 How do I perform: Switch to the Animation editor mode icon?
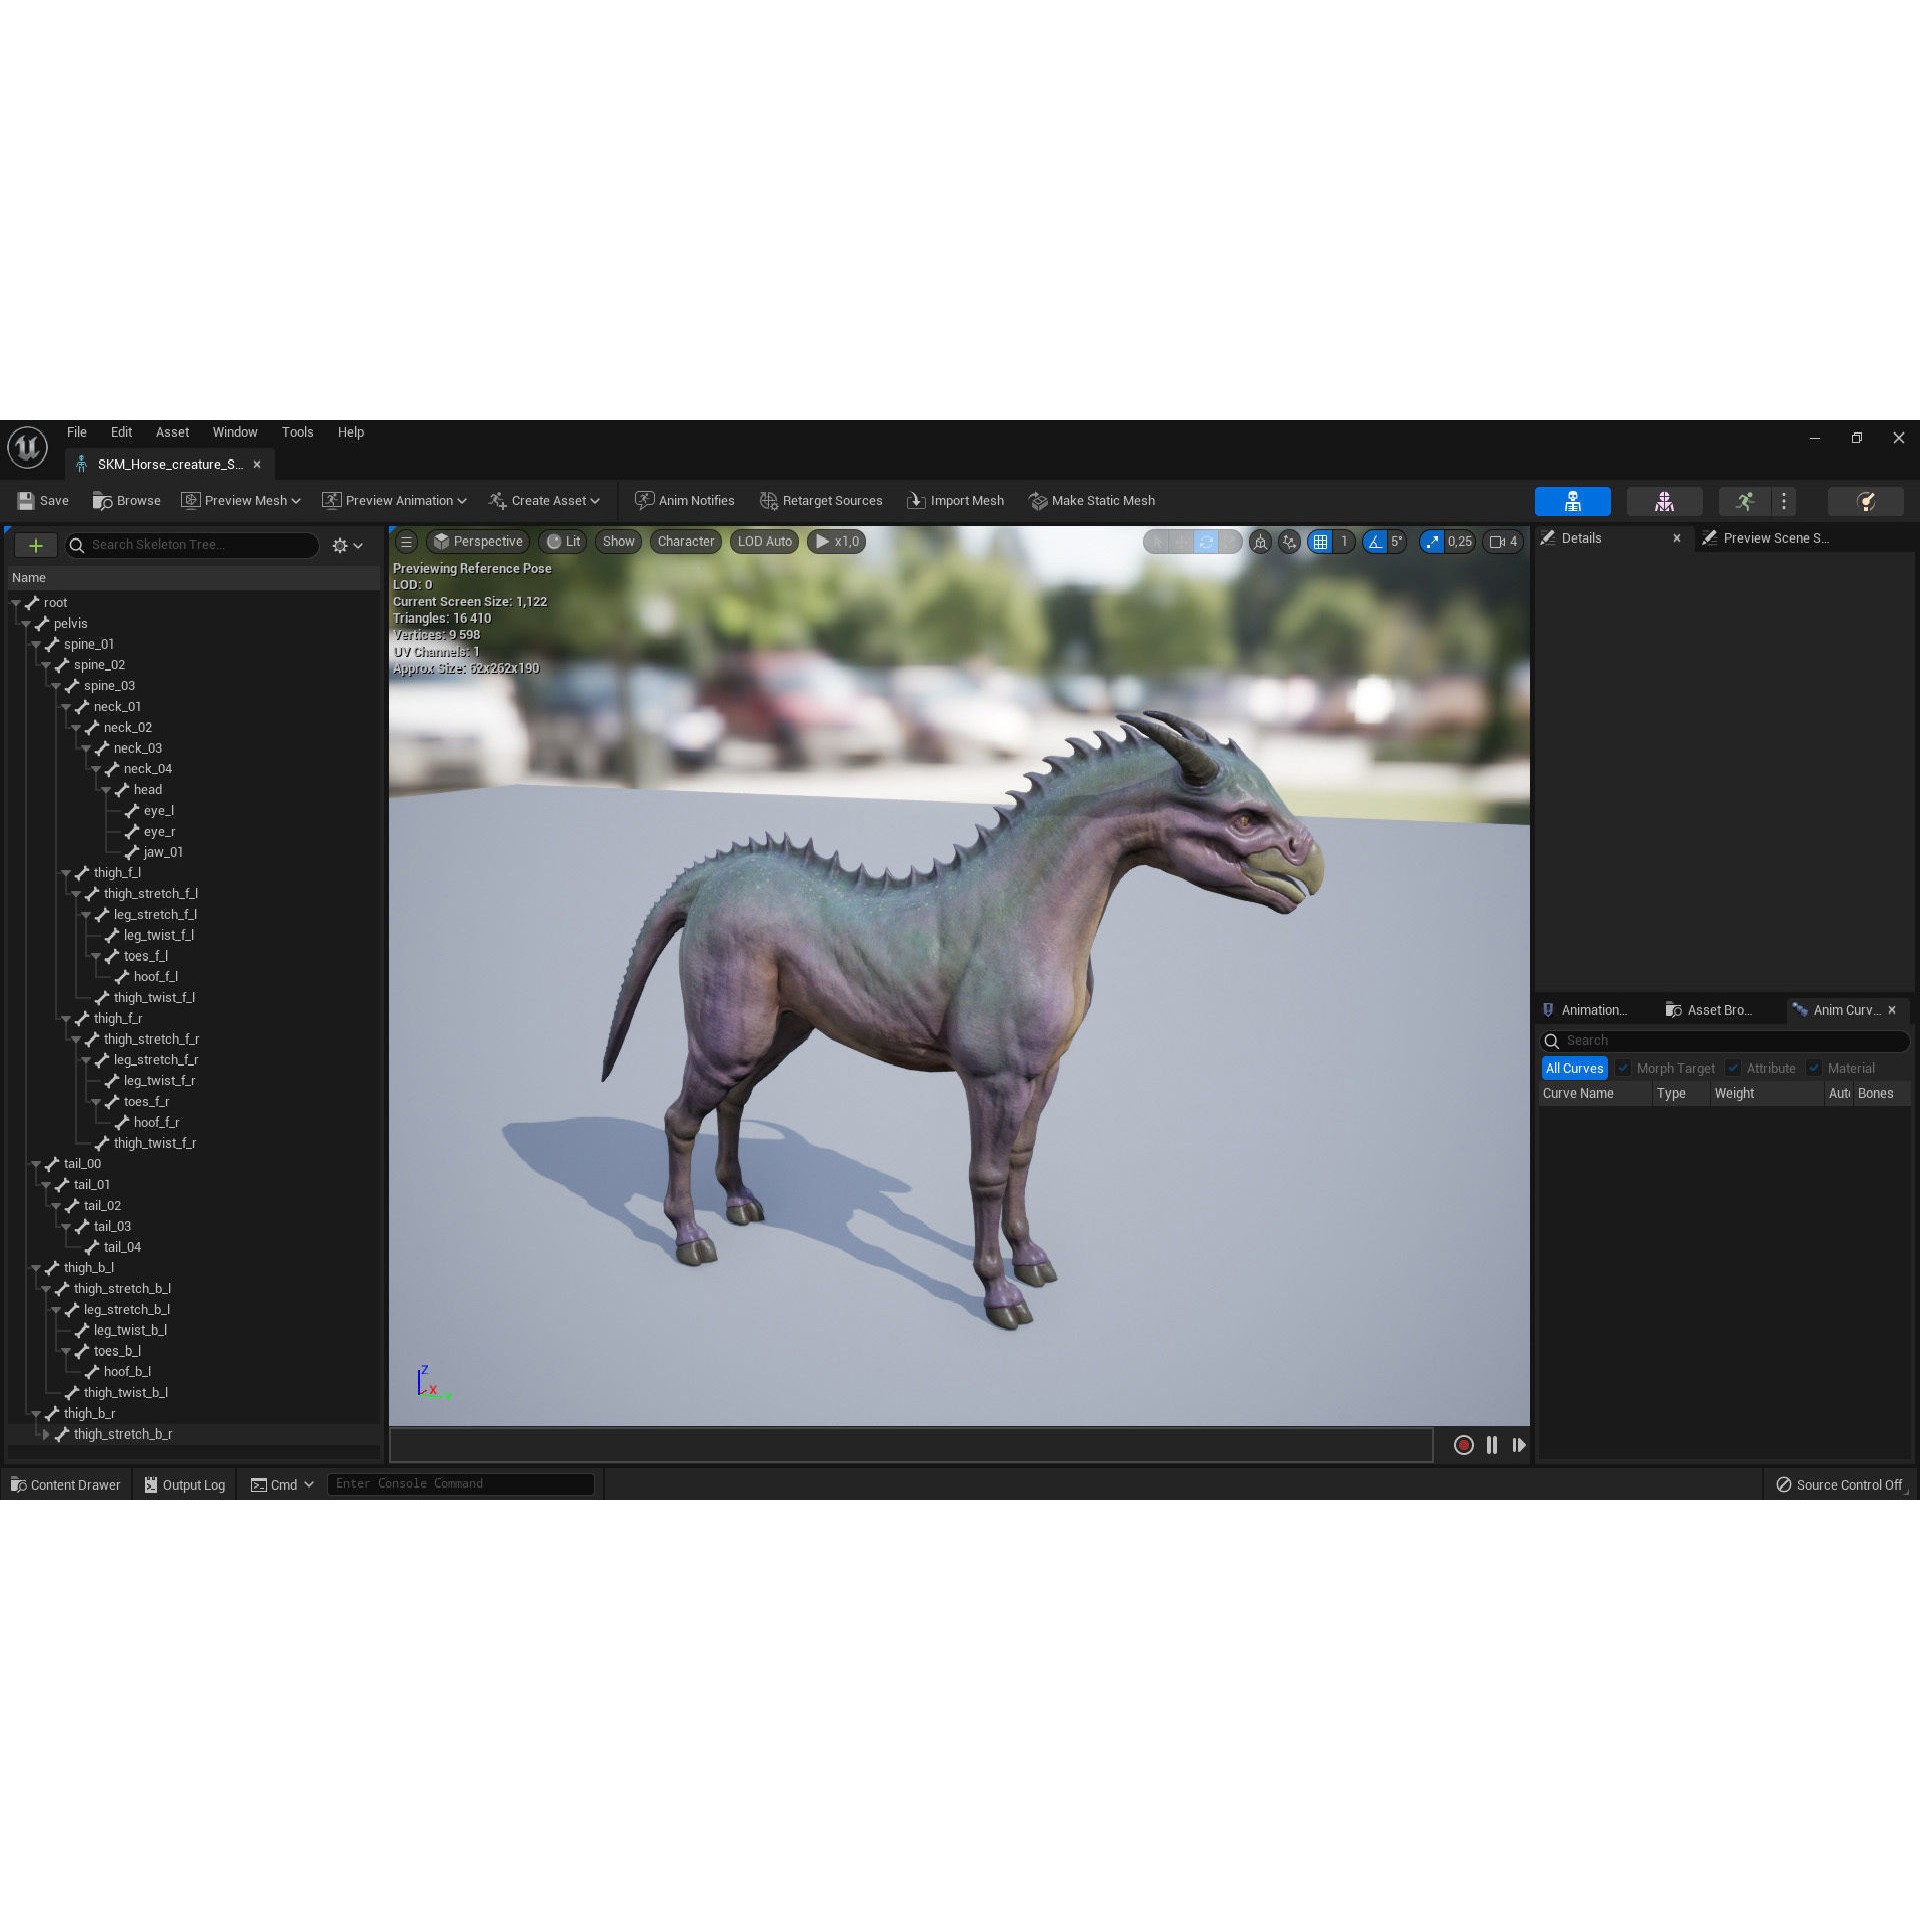coord(1745,501)
